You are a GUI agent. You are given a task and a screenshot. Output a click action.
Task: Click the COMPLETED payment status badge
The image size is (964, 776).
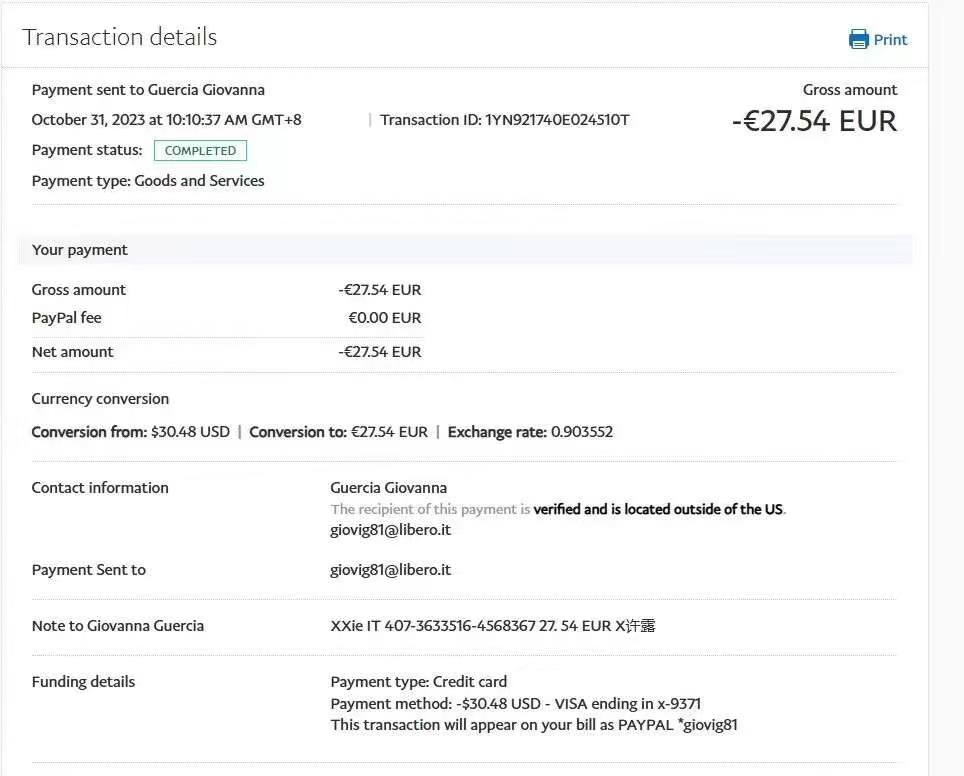tap(200, 151)
